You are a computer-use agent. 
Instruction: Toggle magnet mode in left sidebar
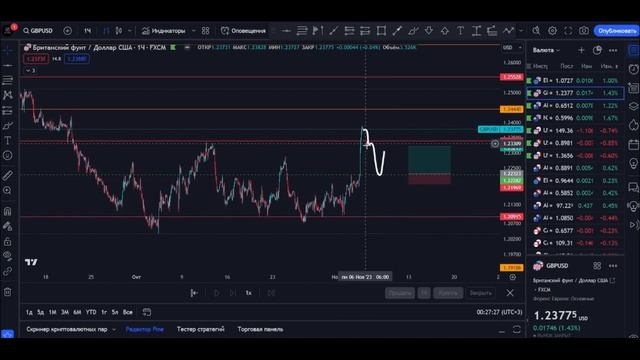click(x=8, y=211)
